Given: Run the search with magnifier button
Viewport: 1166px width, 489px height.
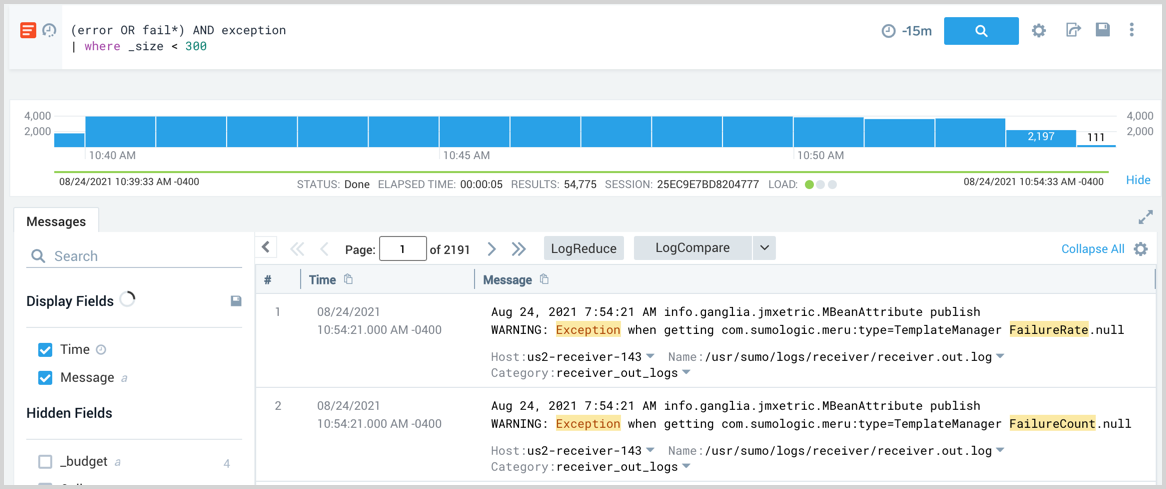Looking at the screenshot, I should pyautogui.click(x=980, y=31).
